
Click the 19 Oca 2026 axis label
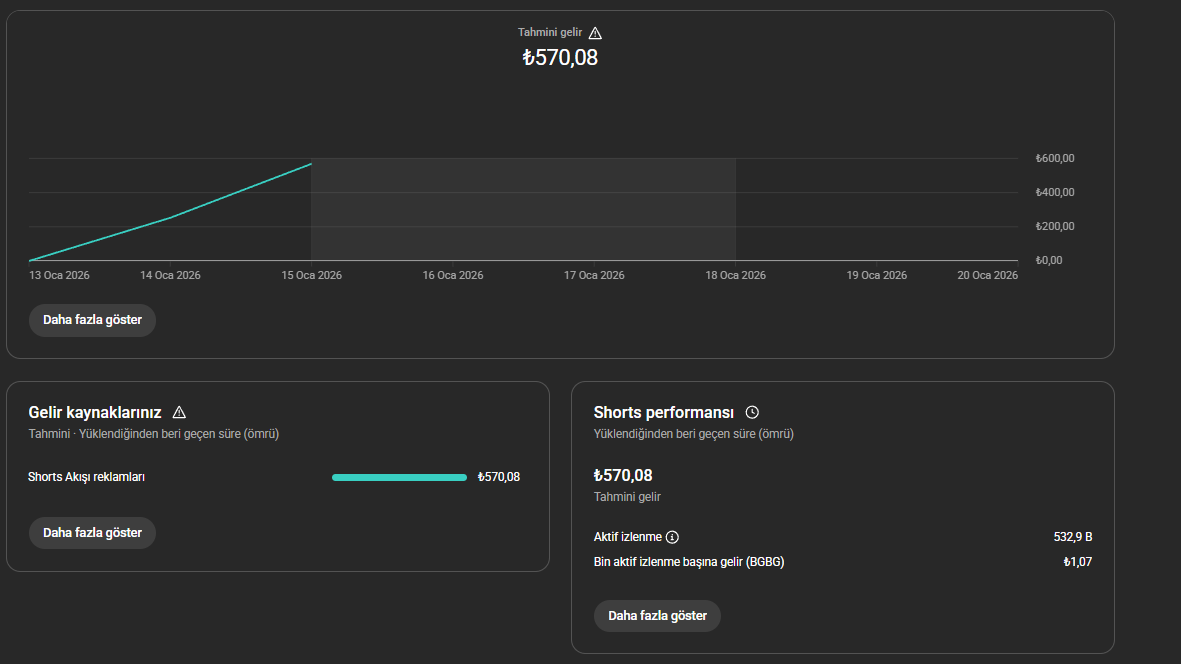[877, 276]
